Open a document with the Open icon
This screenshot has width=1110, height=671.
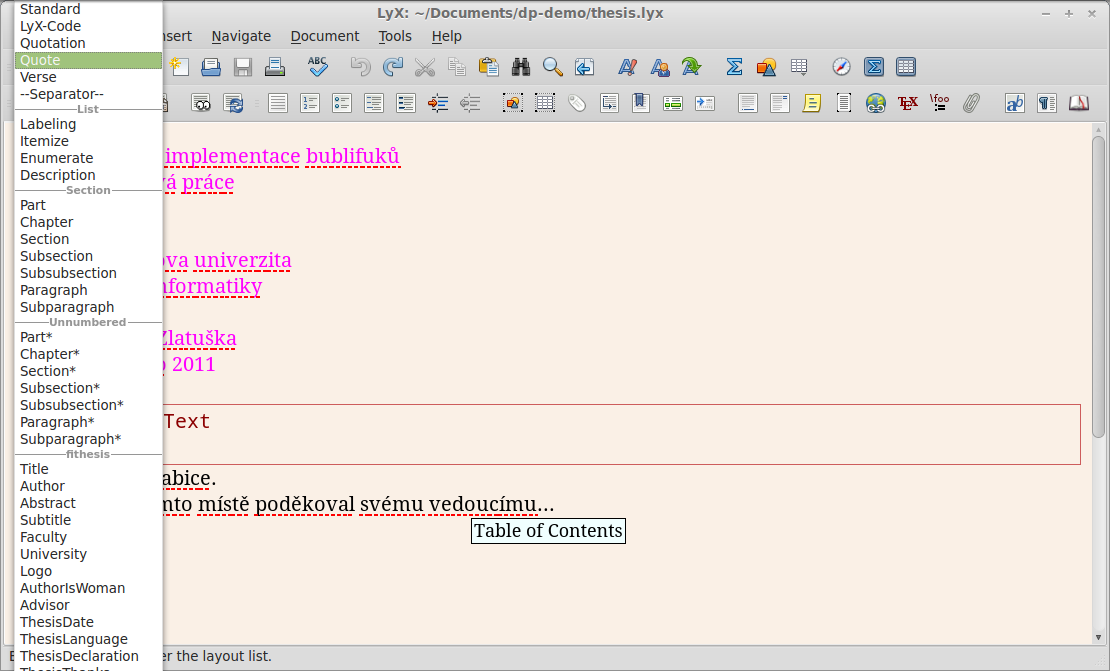point(211,67)
